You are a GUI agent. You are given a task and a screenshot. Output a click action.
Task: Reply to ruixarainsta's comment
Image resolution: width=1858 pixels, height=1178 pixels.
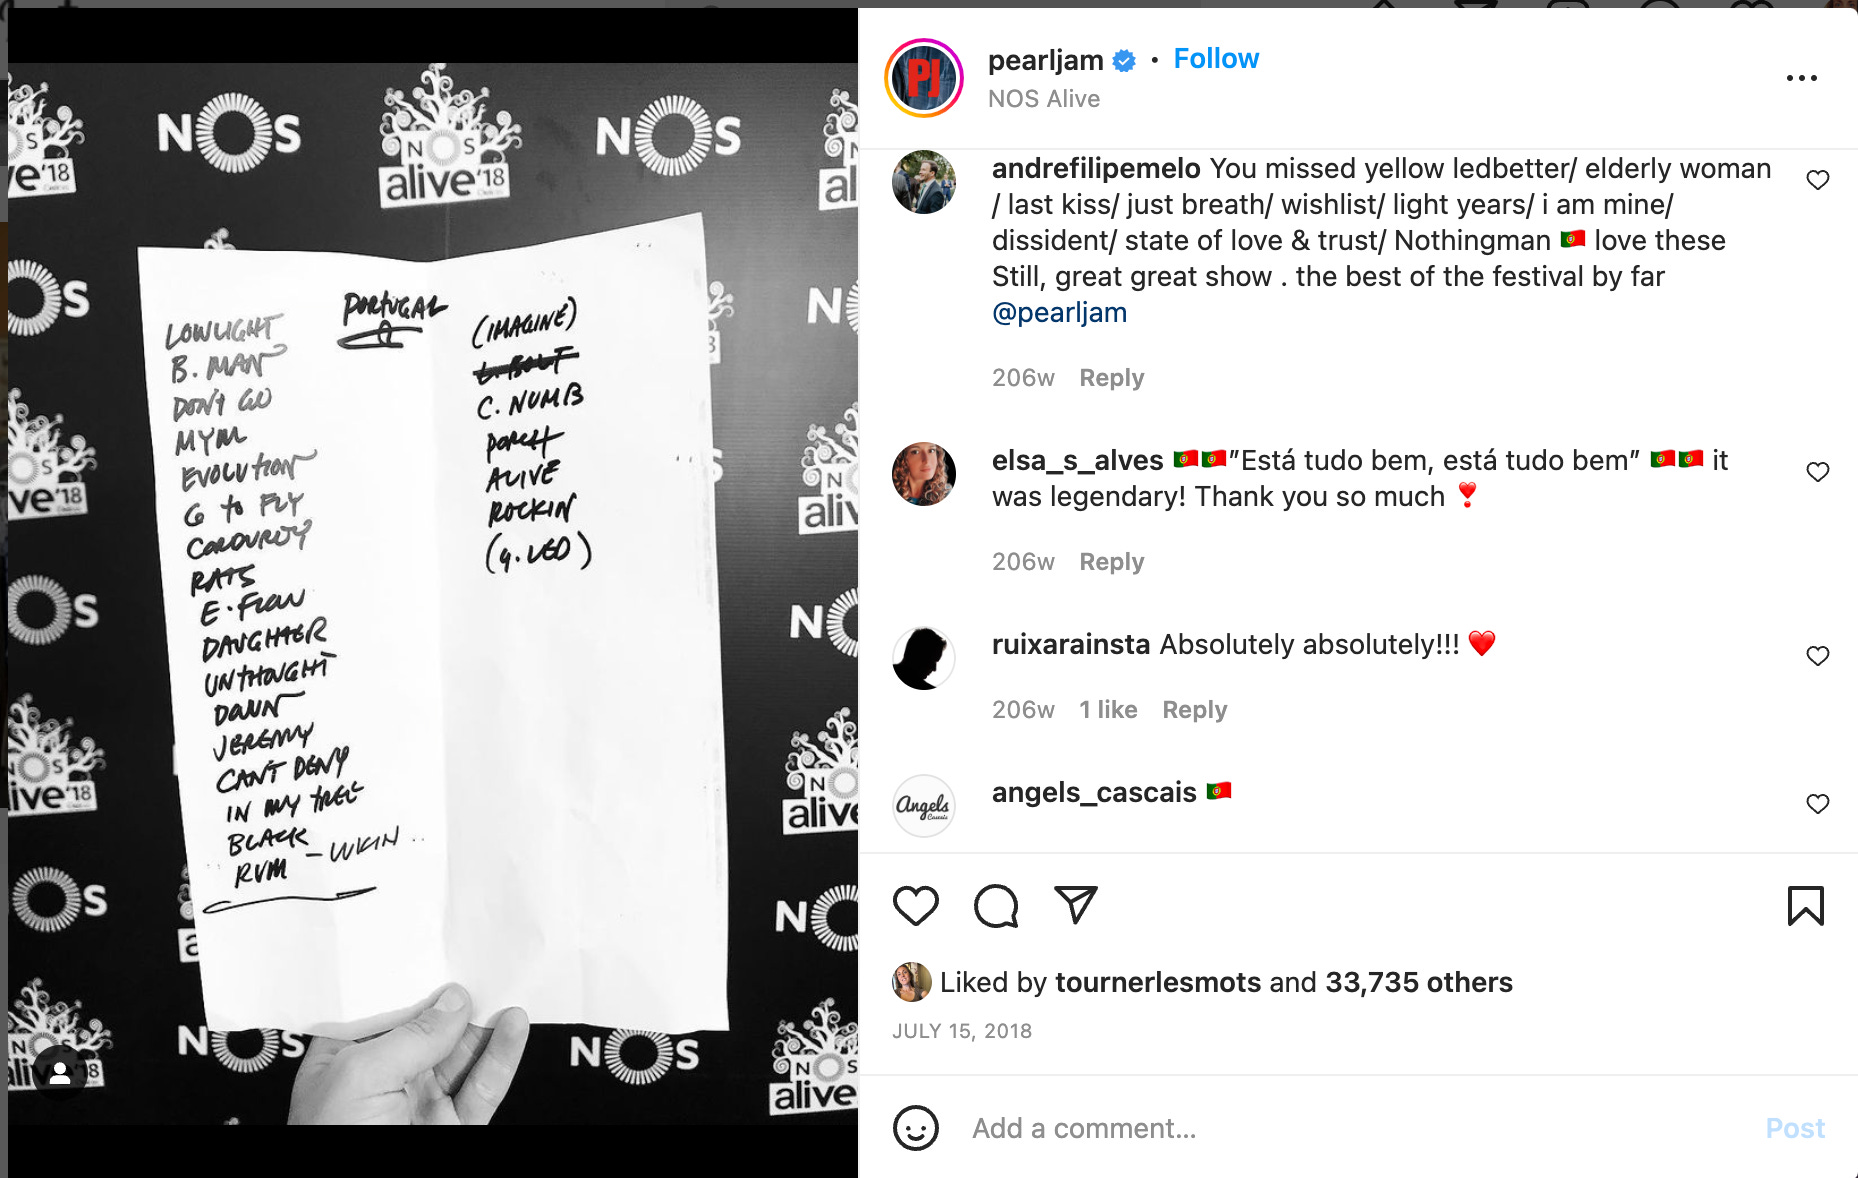pyautogui.click(x=1194, y=710)
